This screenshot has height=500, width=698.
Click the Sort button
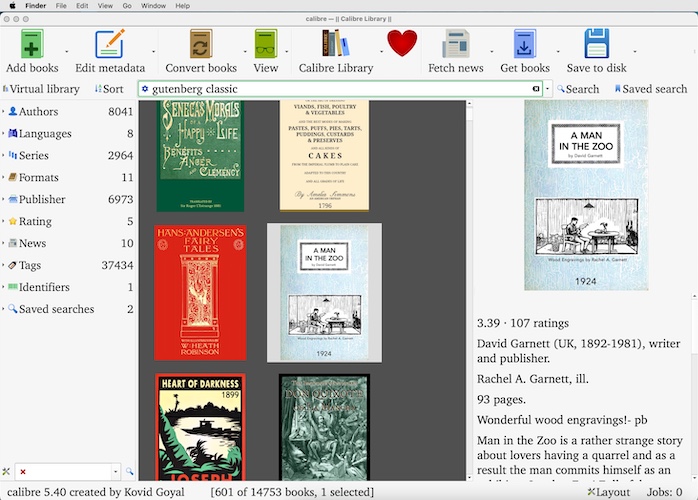pos(109,89)
